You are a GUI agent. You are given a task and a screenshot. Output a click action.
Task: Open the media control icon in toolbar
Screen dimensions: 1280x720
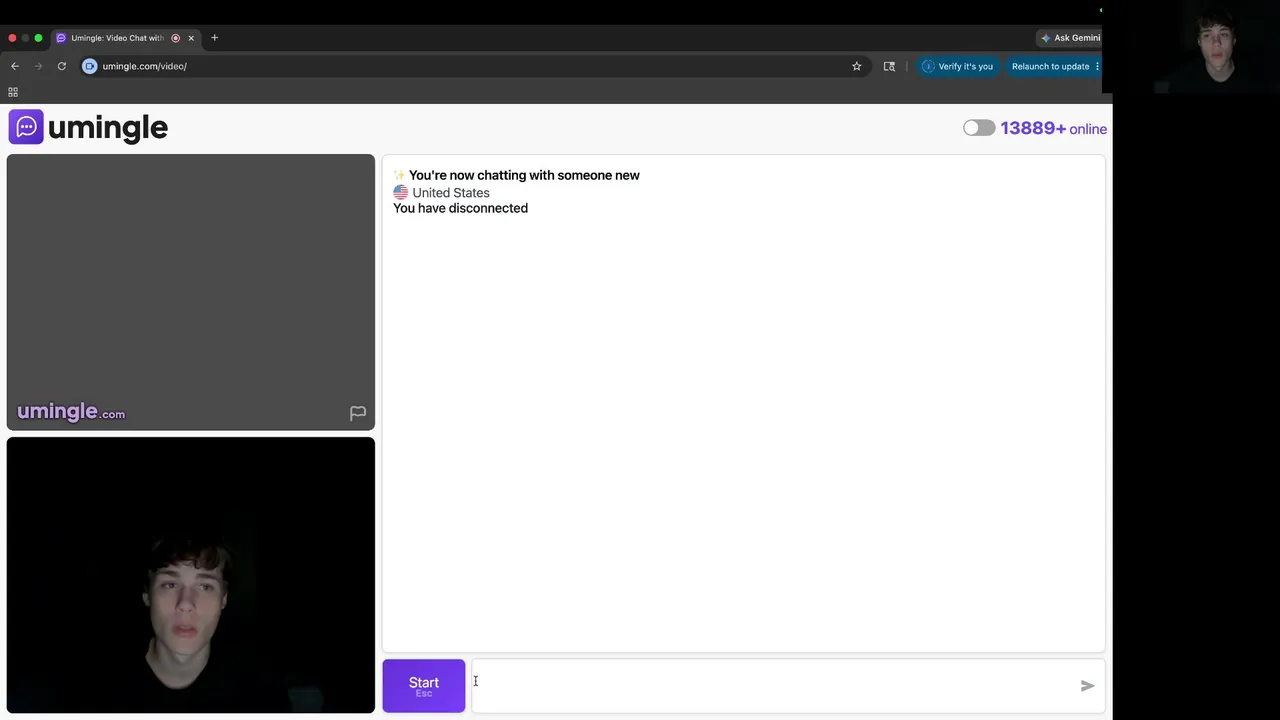pos(889,66)
